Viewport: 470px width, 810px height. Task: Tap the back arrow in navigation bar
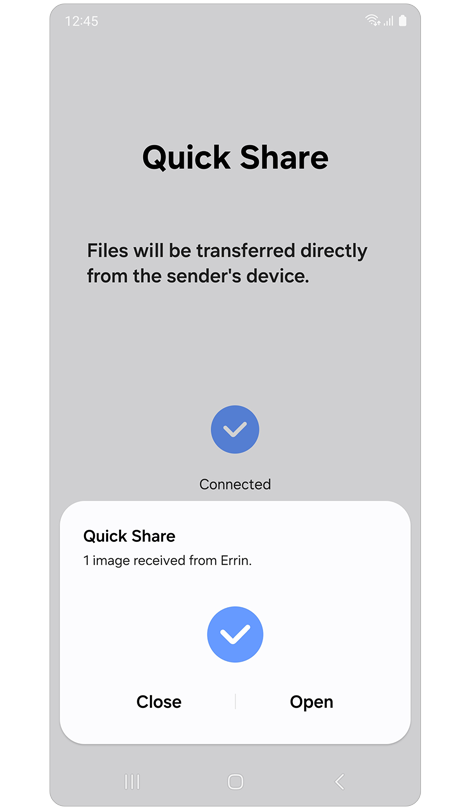(339, 782)
